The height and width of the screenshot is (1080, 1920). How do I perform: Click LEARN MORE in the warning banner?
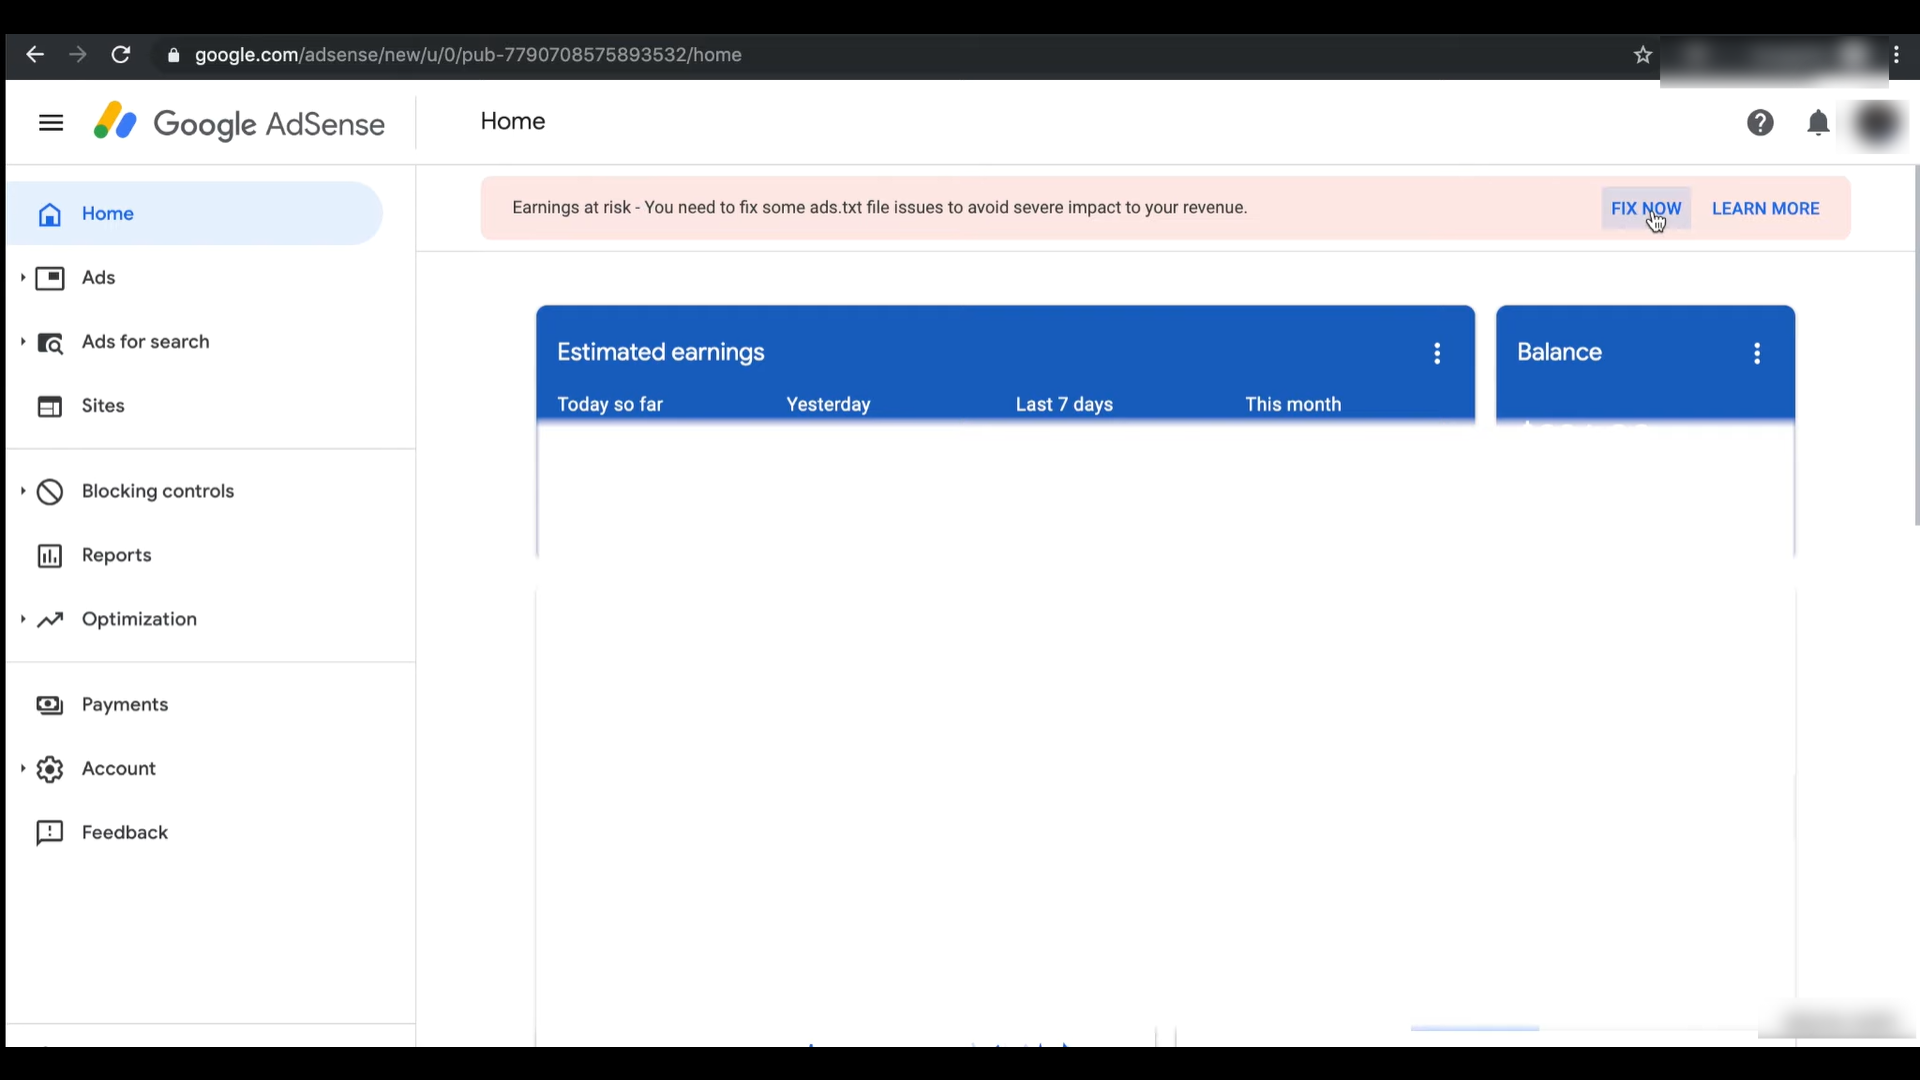[x=1766, y=208]
